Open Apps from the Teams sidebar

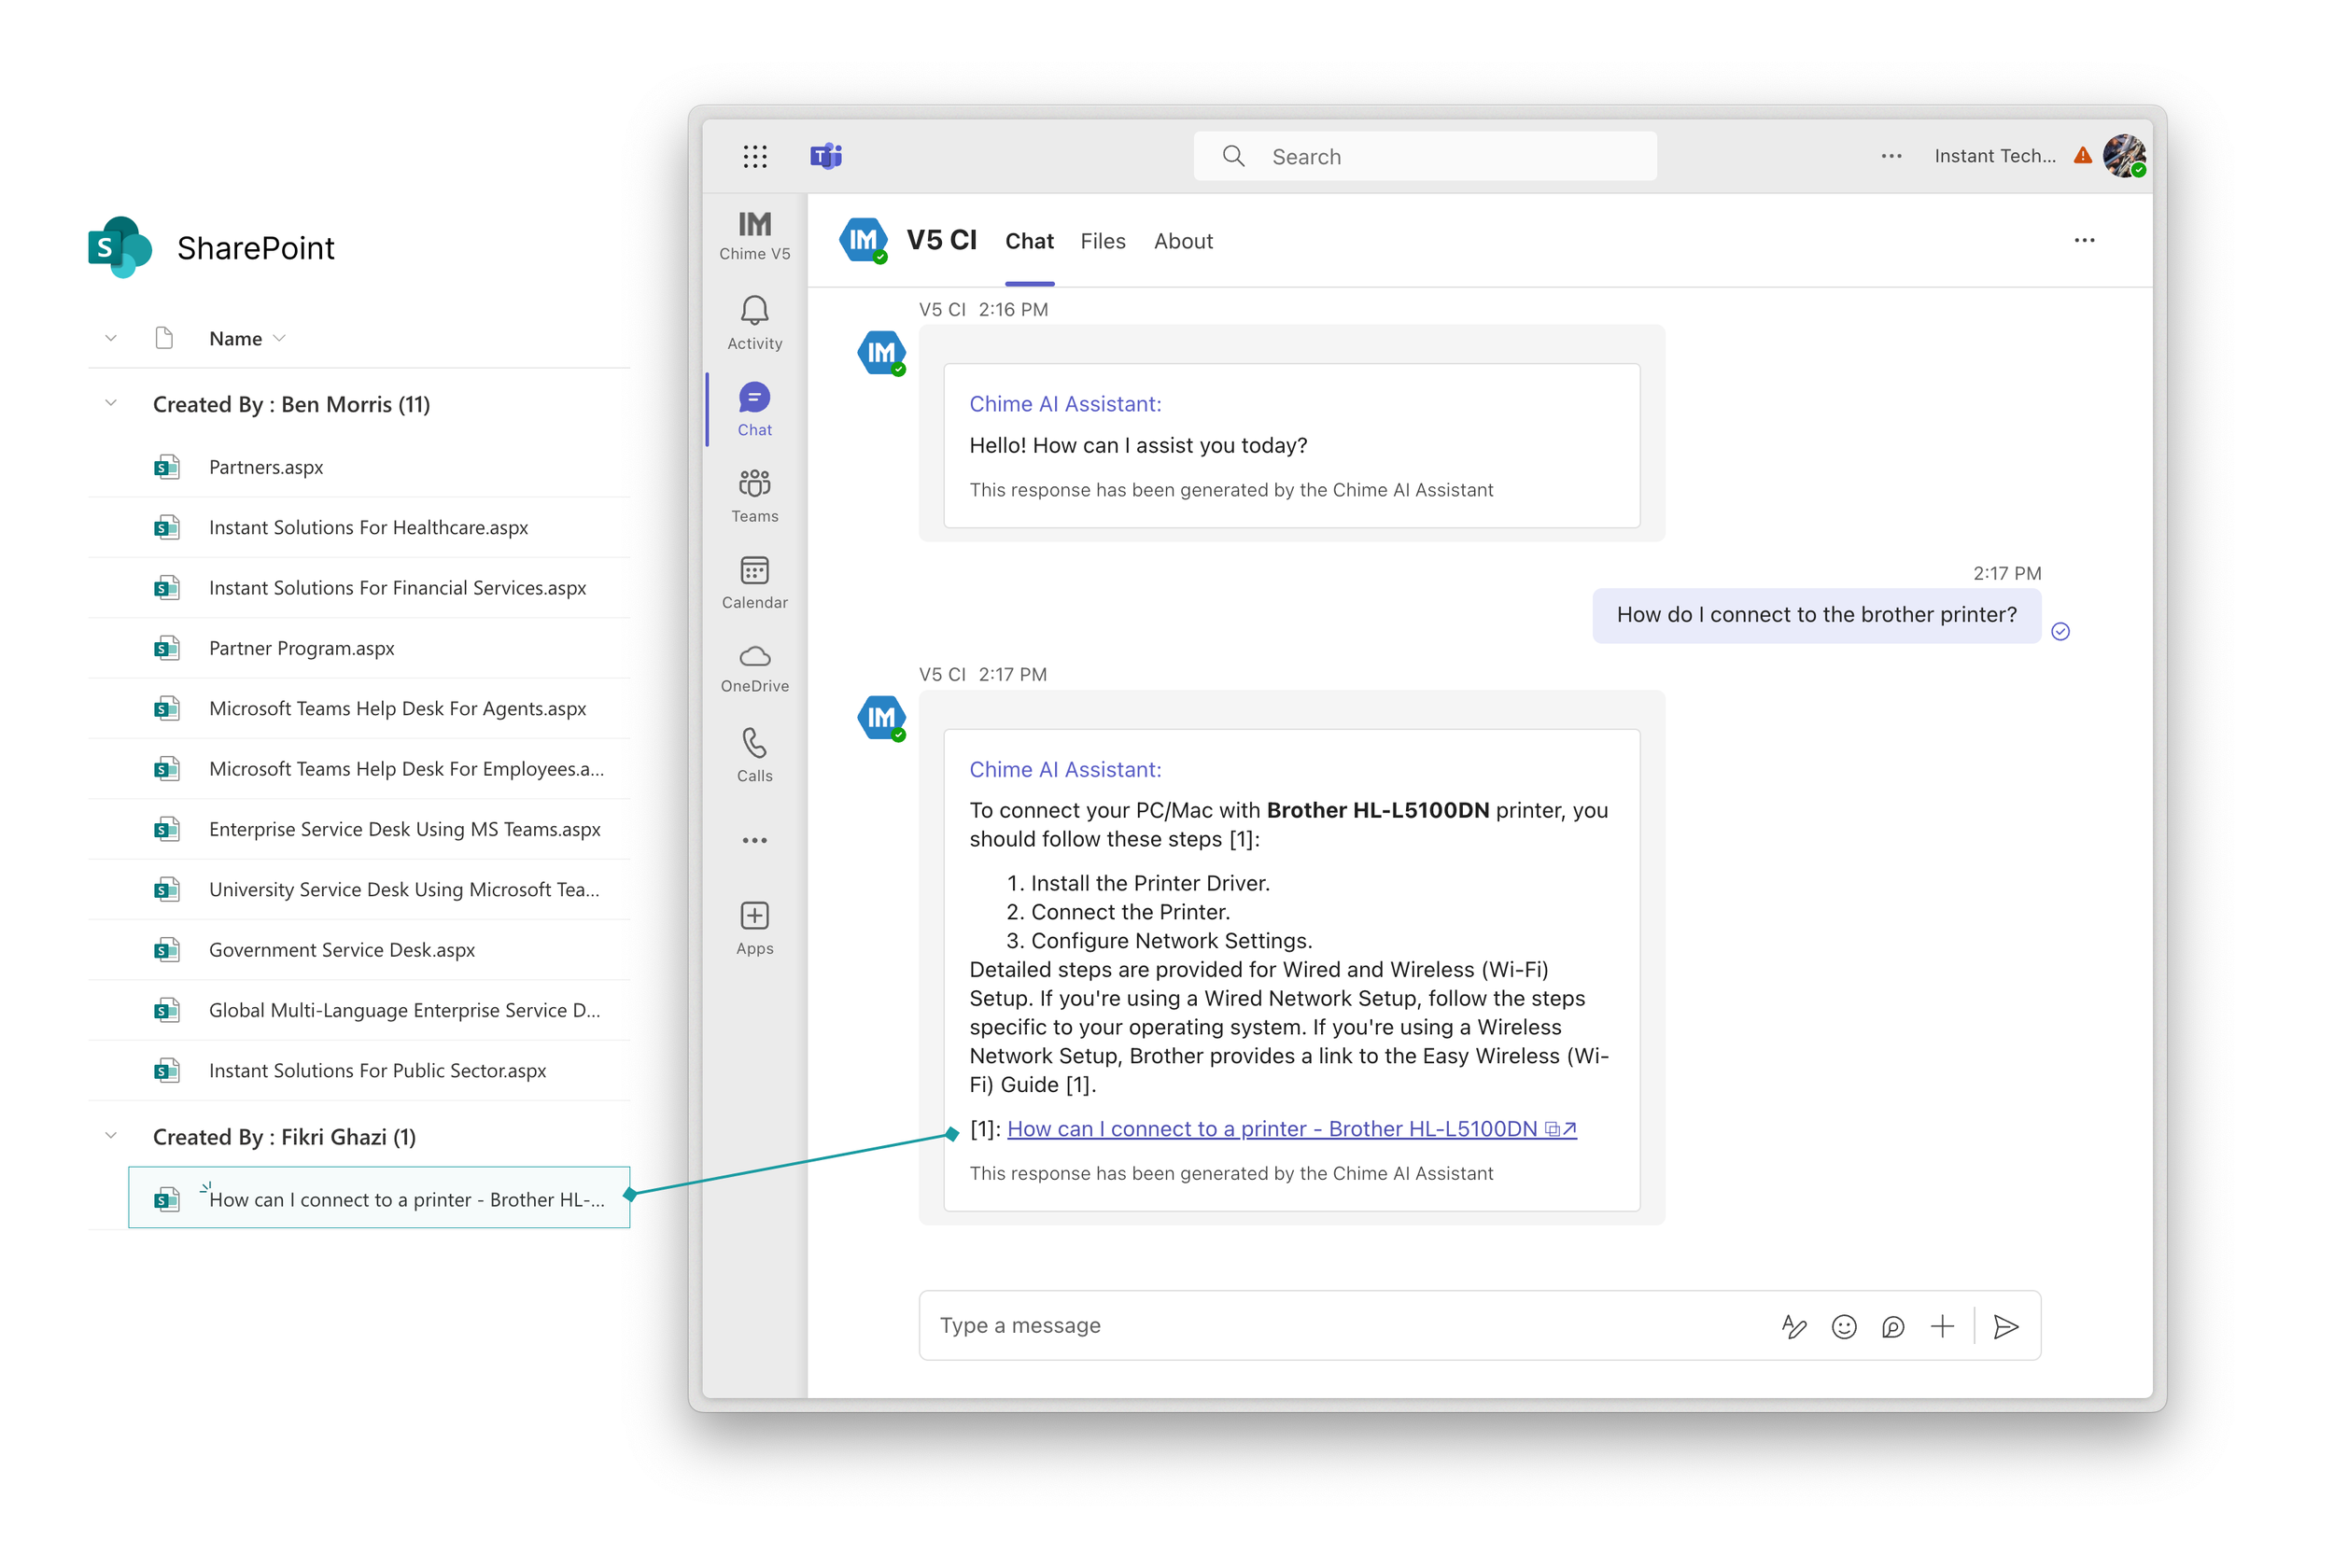coord(754,925)
